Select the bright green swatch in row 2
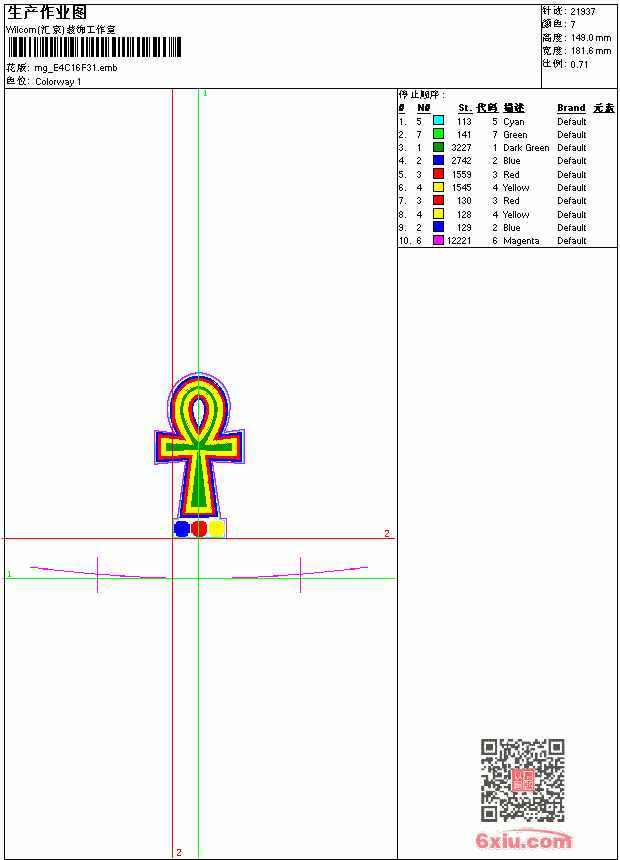Image resolution: width=620 pixels, height=860 pixels. pyautogui.click(x=438, y=134)
